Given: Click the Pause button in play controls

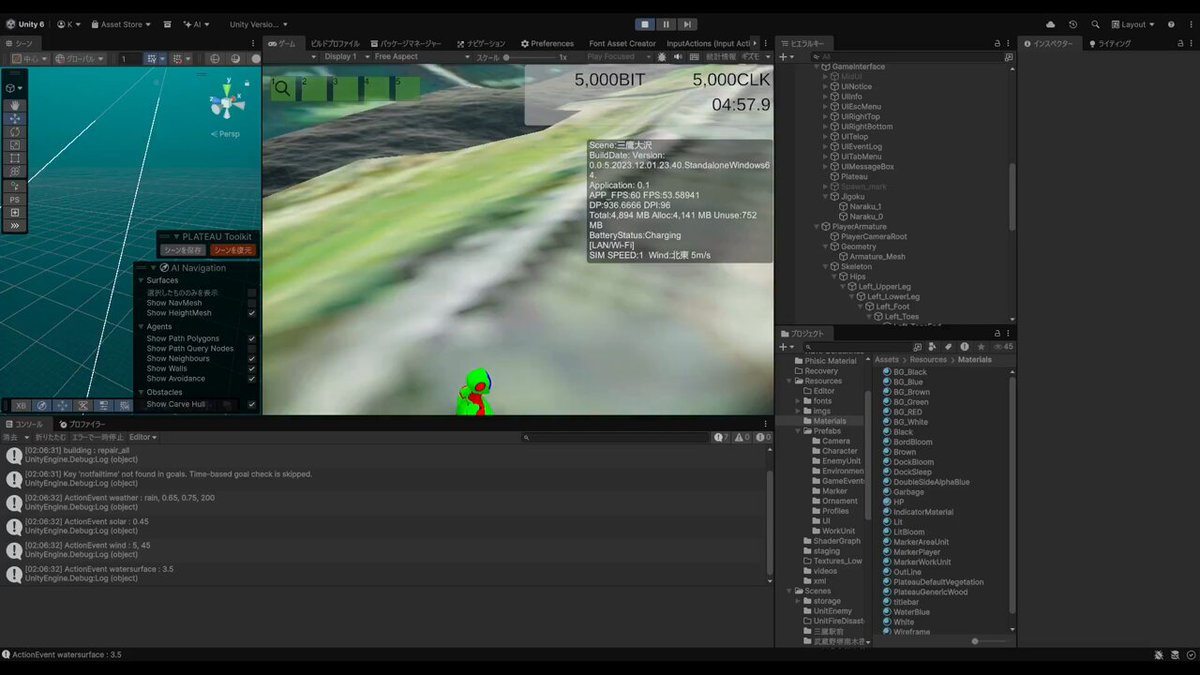Looking at the screenshot, I should (666, 24).
